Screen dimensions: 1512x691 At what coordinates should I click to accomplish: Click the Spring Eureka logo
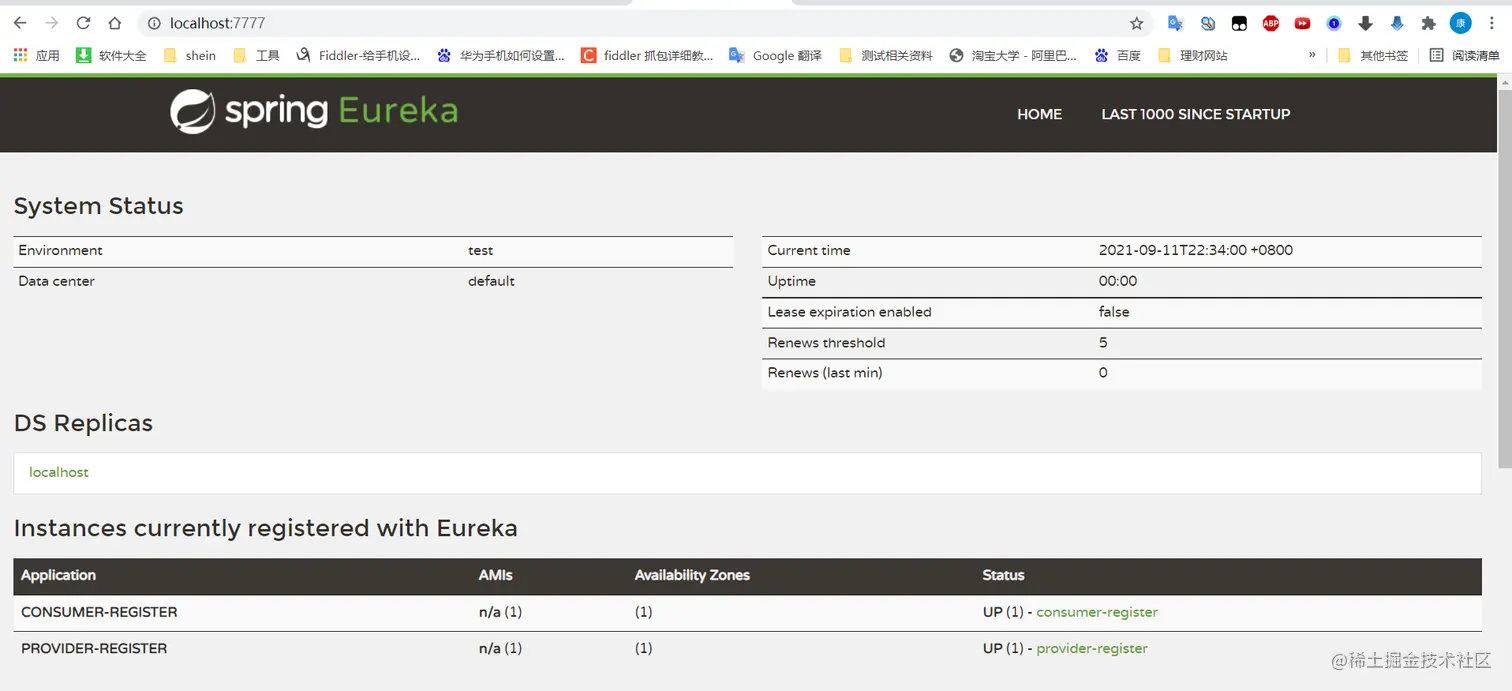tap(314, 111)
